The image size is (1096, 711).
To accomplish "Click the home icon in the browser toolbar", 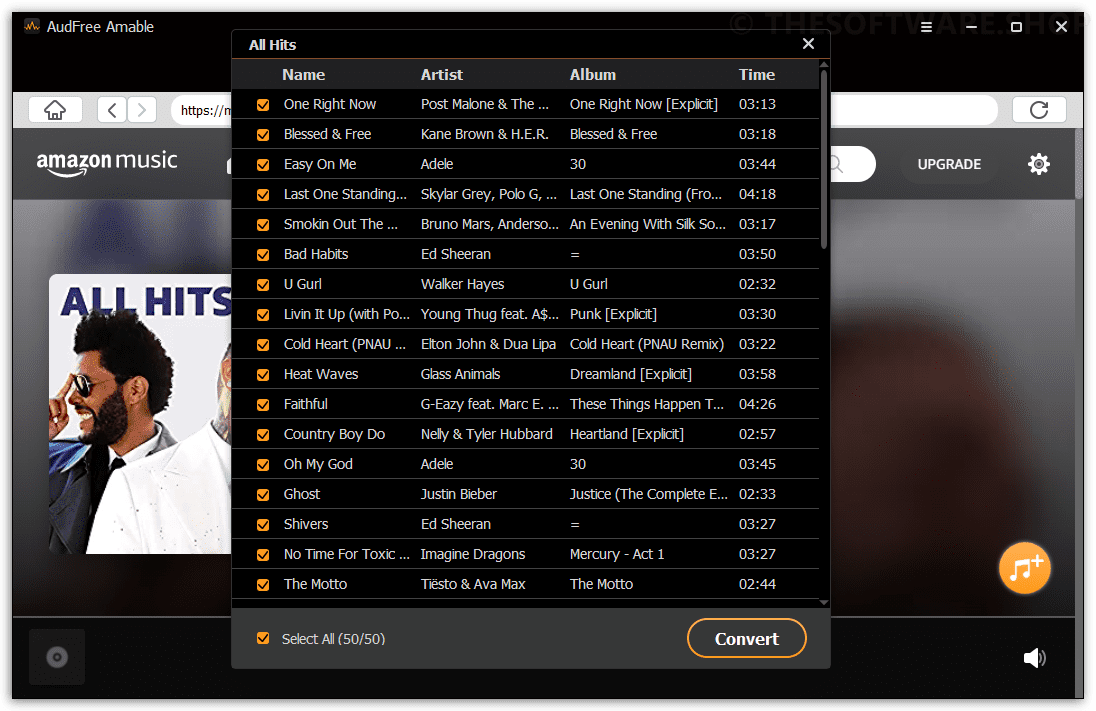I will click(x=55, y=110).
